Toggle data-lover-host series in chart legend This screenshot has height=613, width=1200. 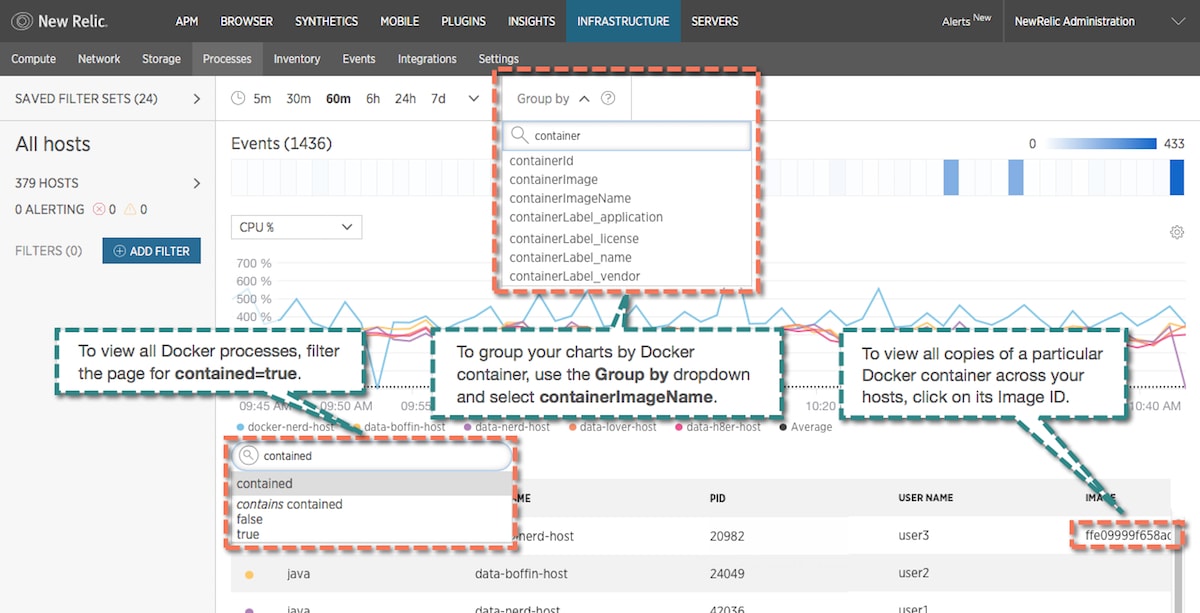tap(613, 427)
